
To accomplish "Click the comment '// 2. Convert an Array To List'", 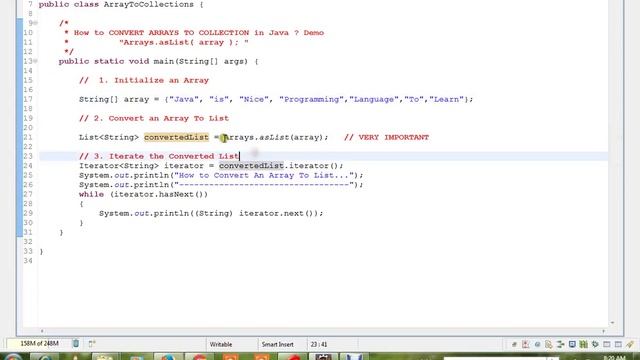I will (154, 118).
